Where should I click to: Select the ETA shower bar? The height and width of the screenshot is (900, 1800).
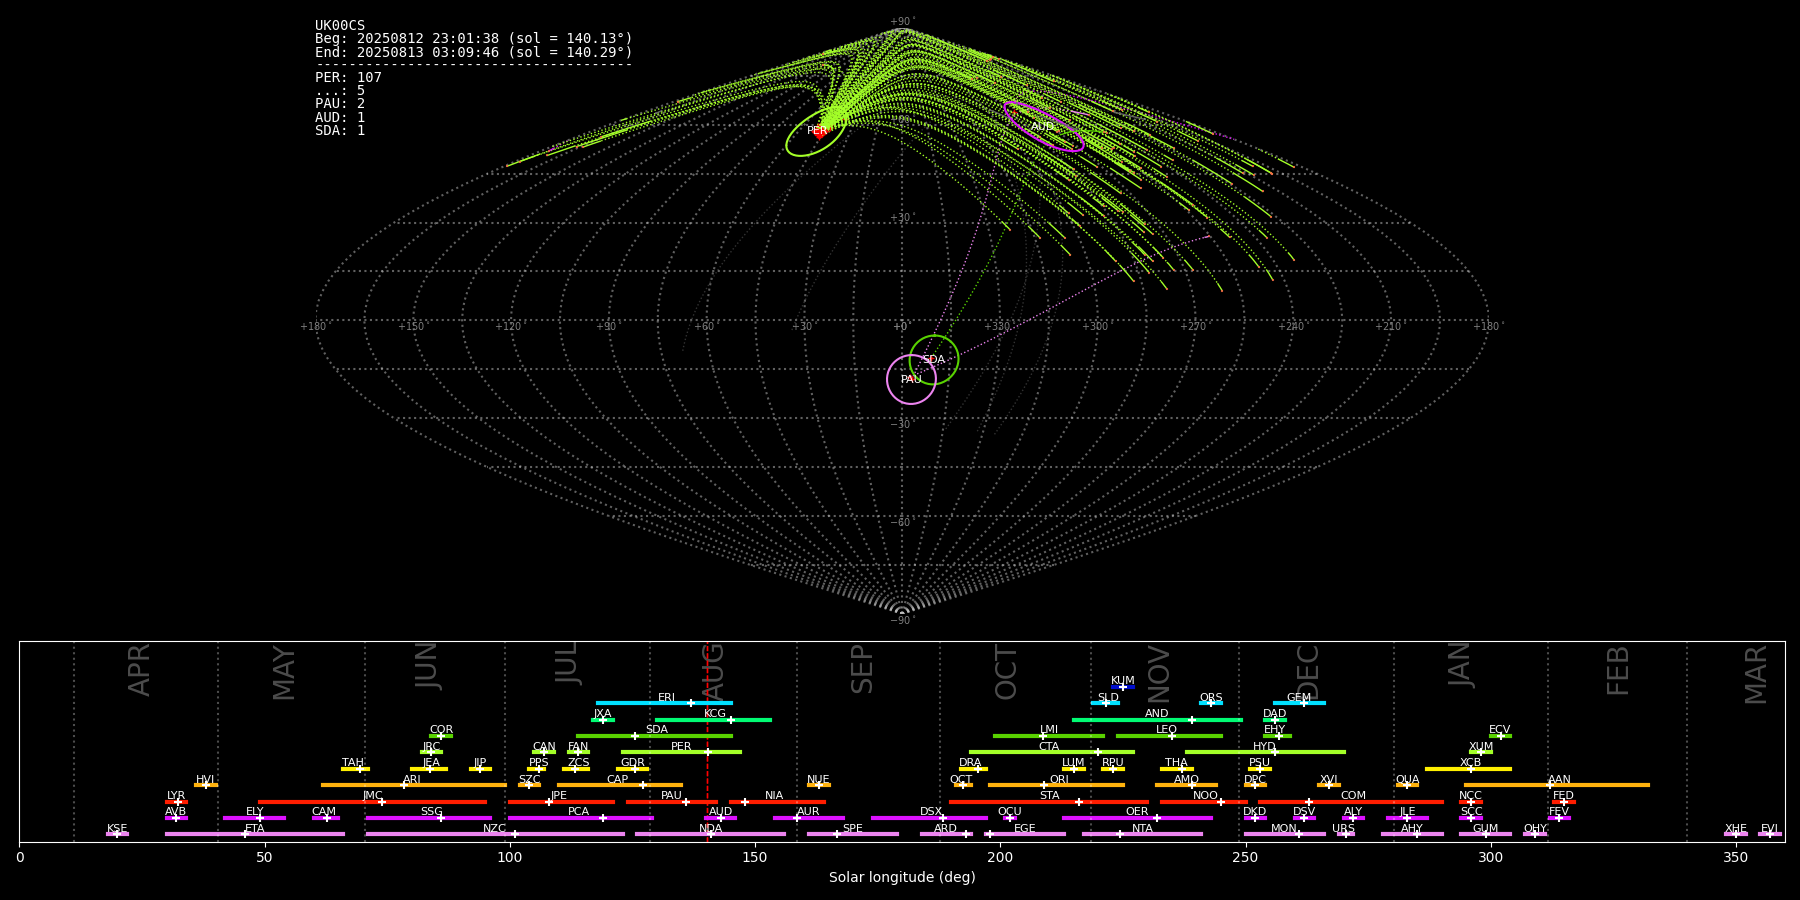coord(255,834)
